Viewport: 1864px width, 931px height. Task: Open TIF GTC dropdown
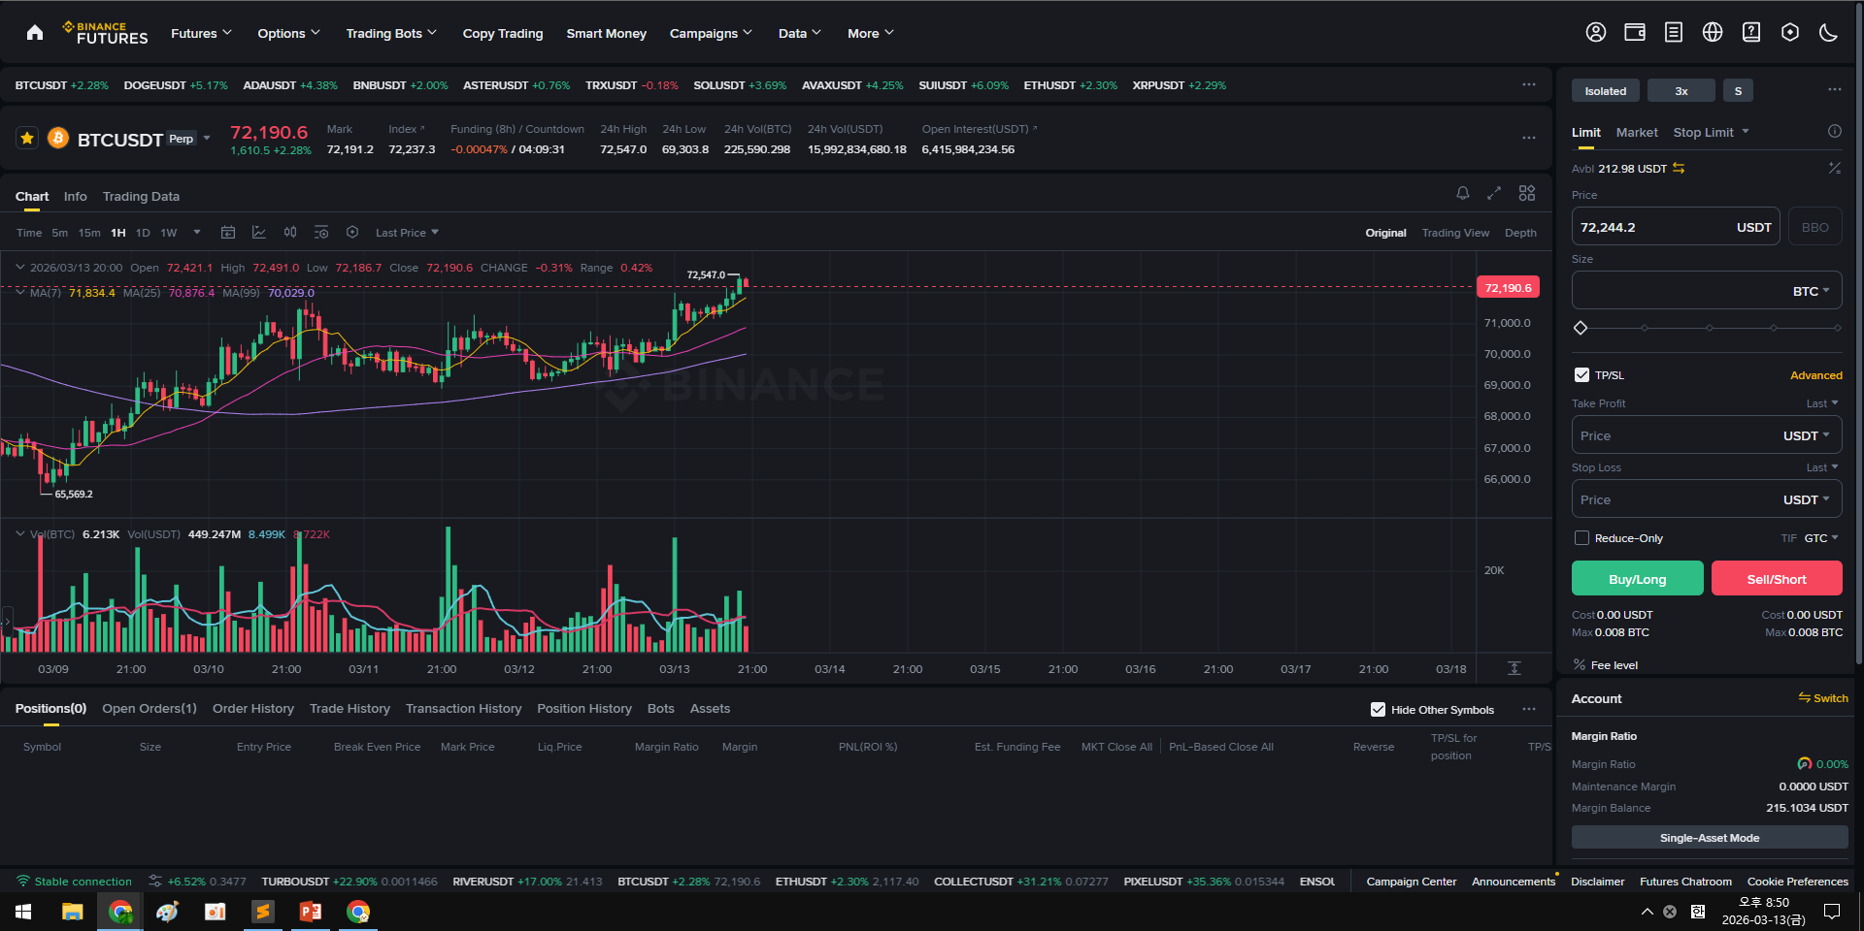point(1821,538)
